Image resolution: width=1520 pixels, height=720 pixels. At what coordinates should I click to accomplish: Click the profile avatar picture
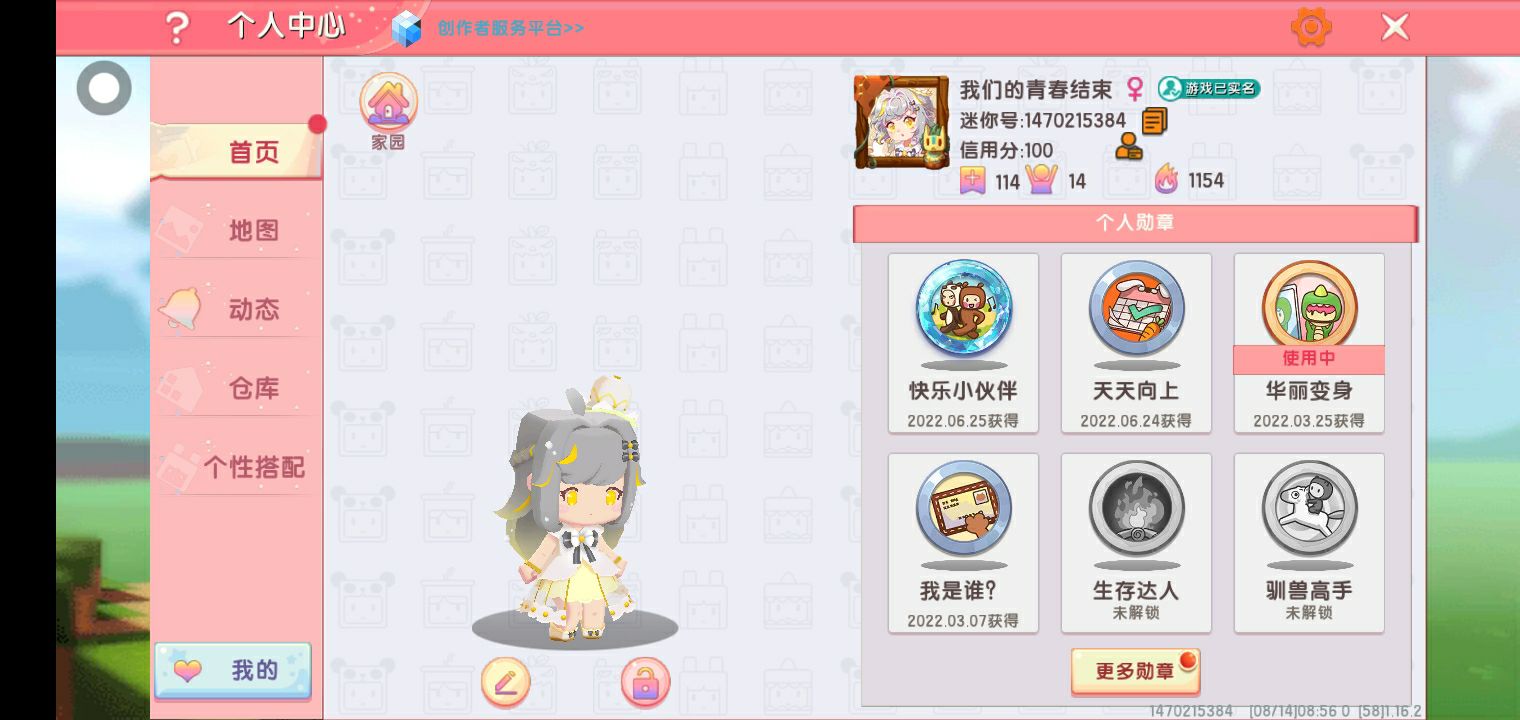[x=901, y=121]
